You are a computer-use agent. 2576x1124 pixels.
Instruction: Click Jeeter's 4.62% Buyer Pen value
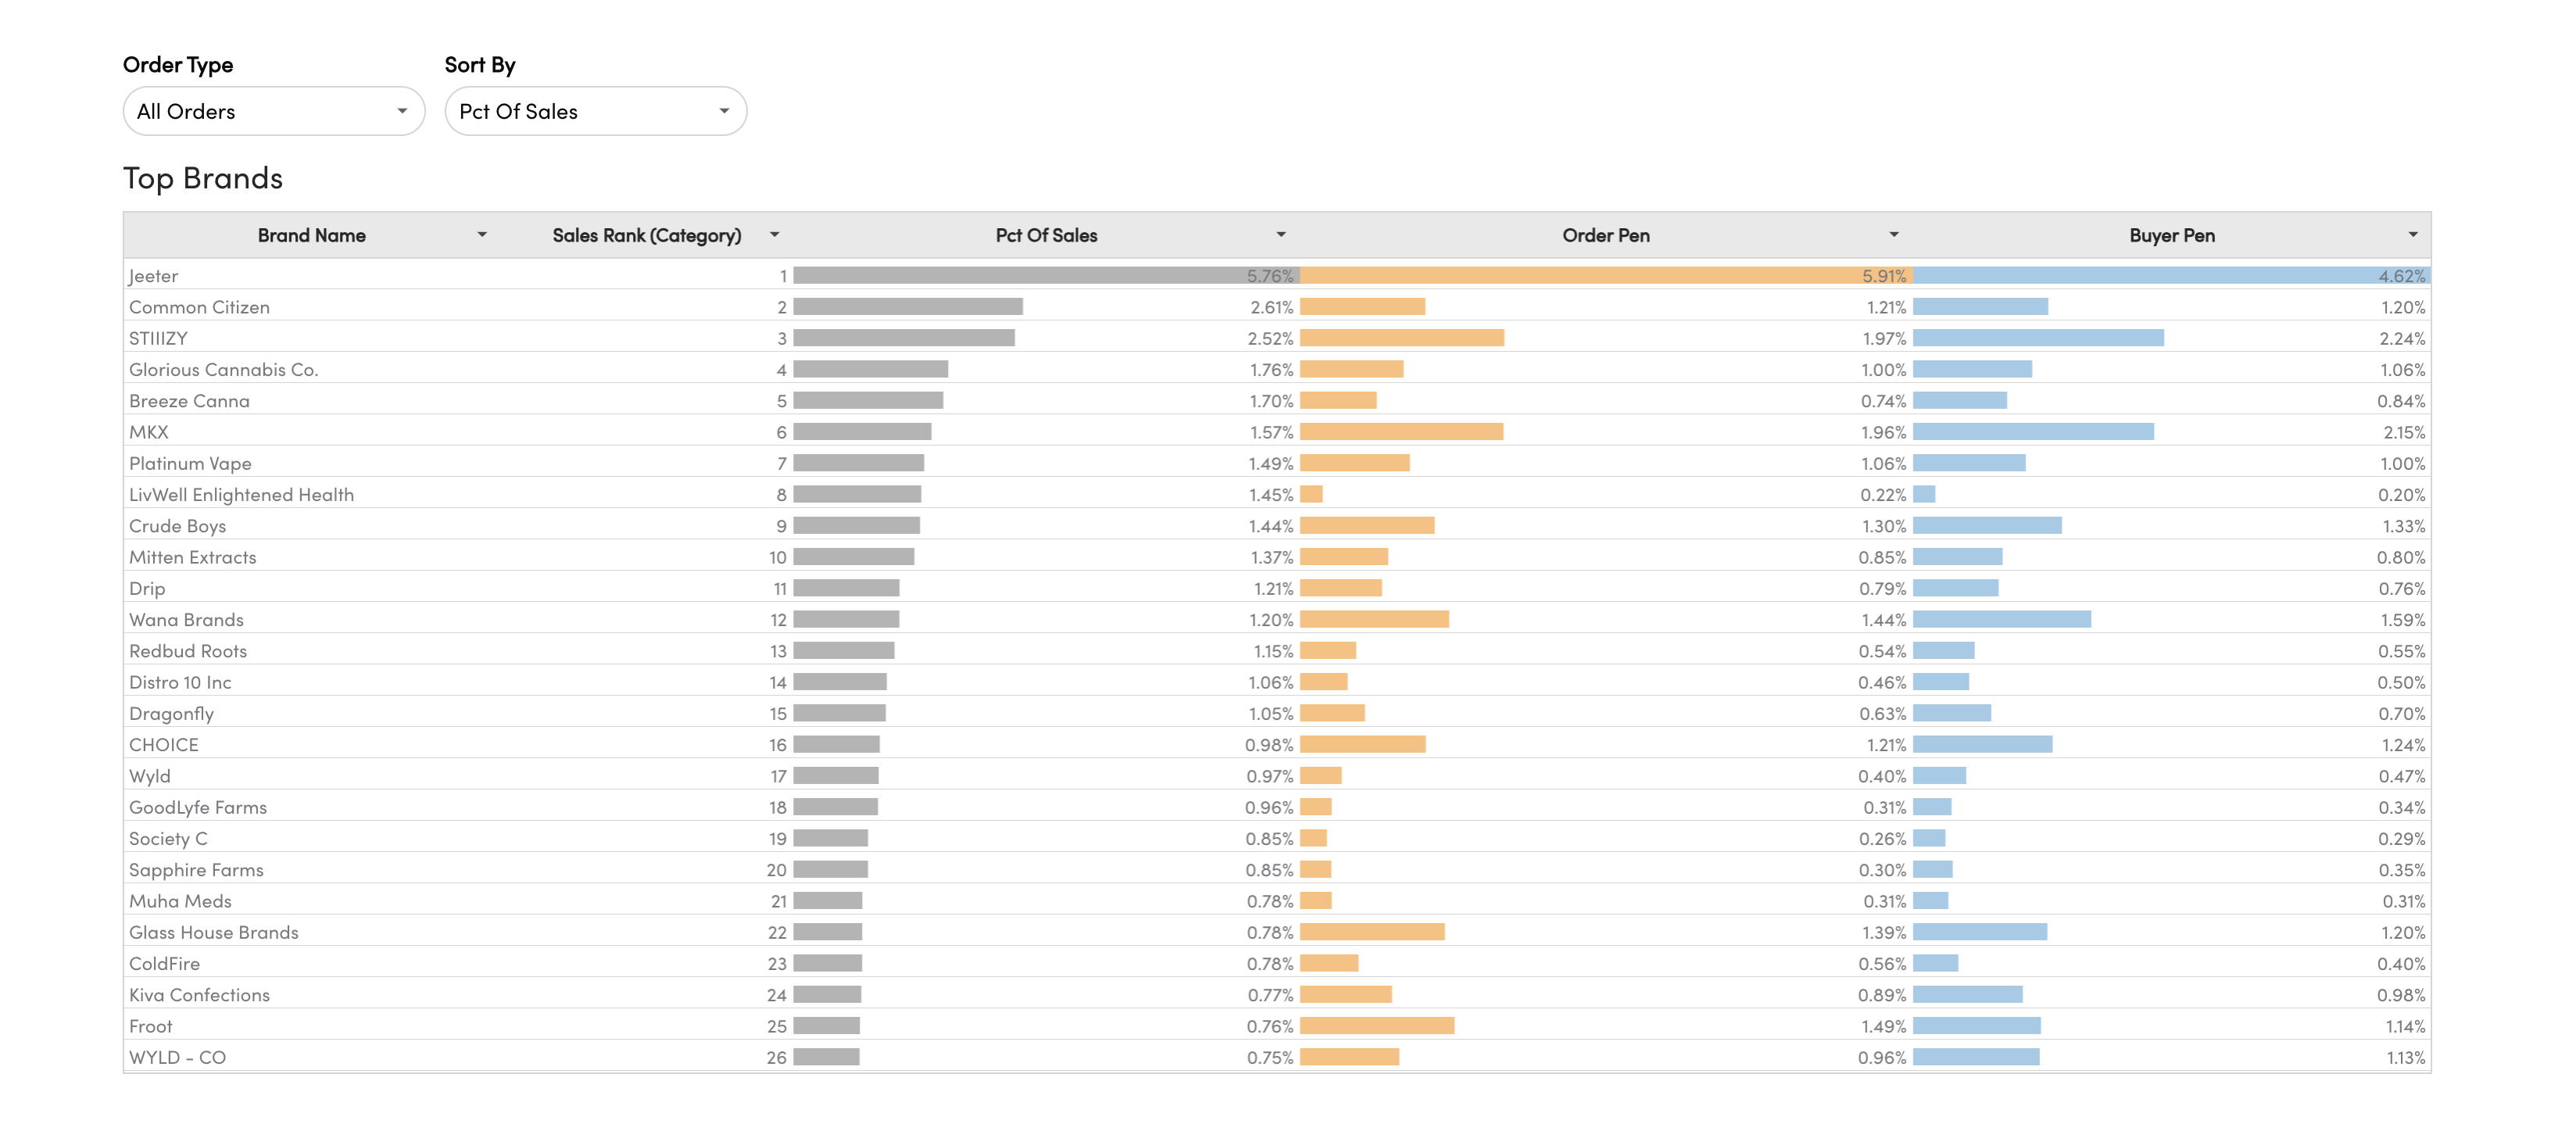(2402, 276)
